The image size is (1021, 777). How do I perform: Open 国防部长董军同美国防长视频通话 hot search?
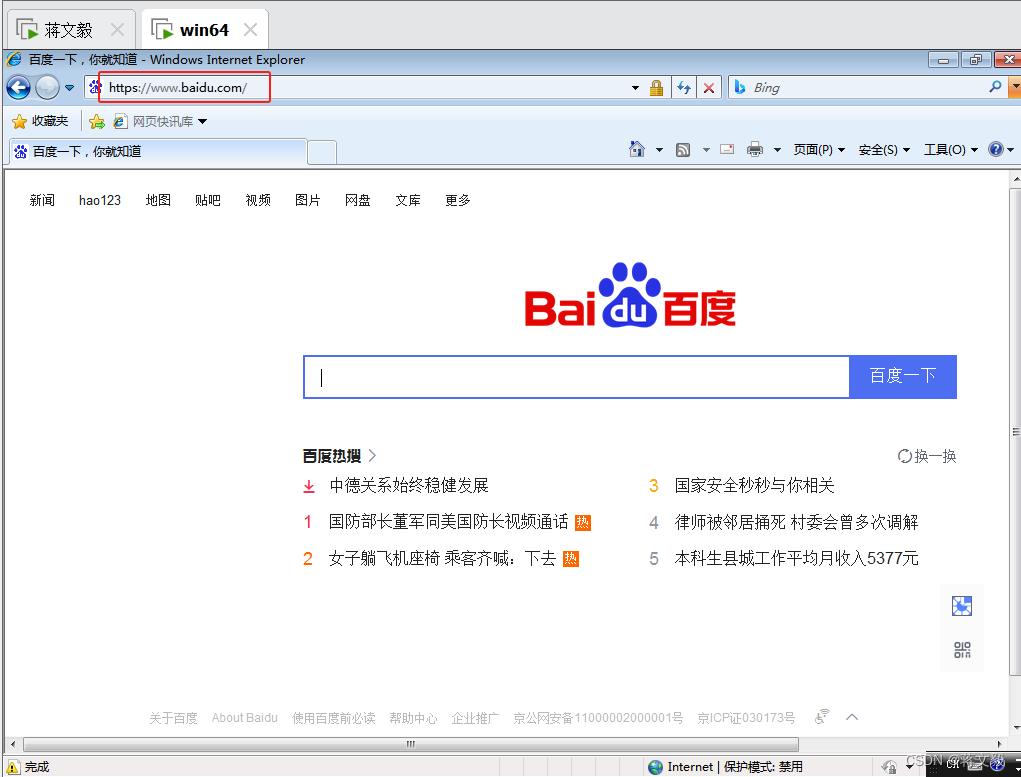[x=449, y=522]
